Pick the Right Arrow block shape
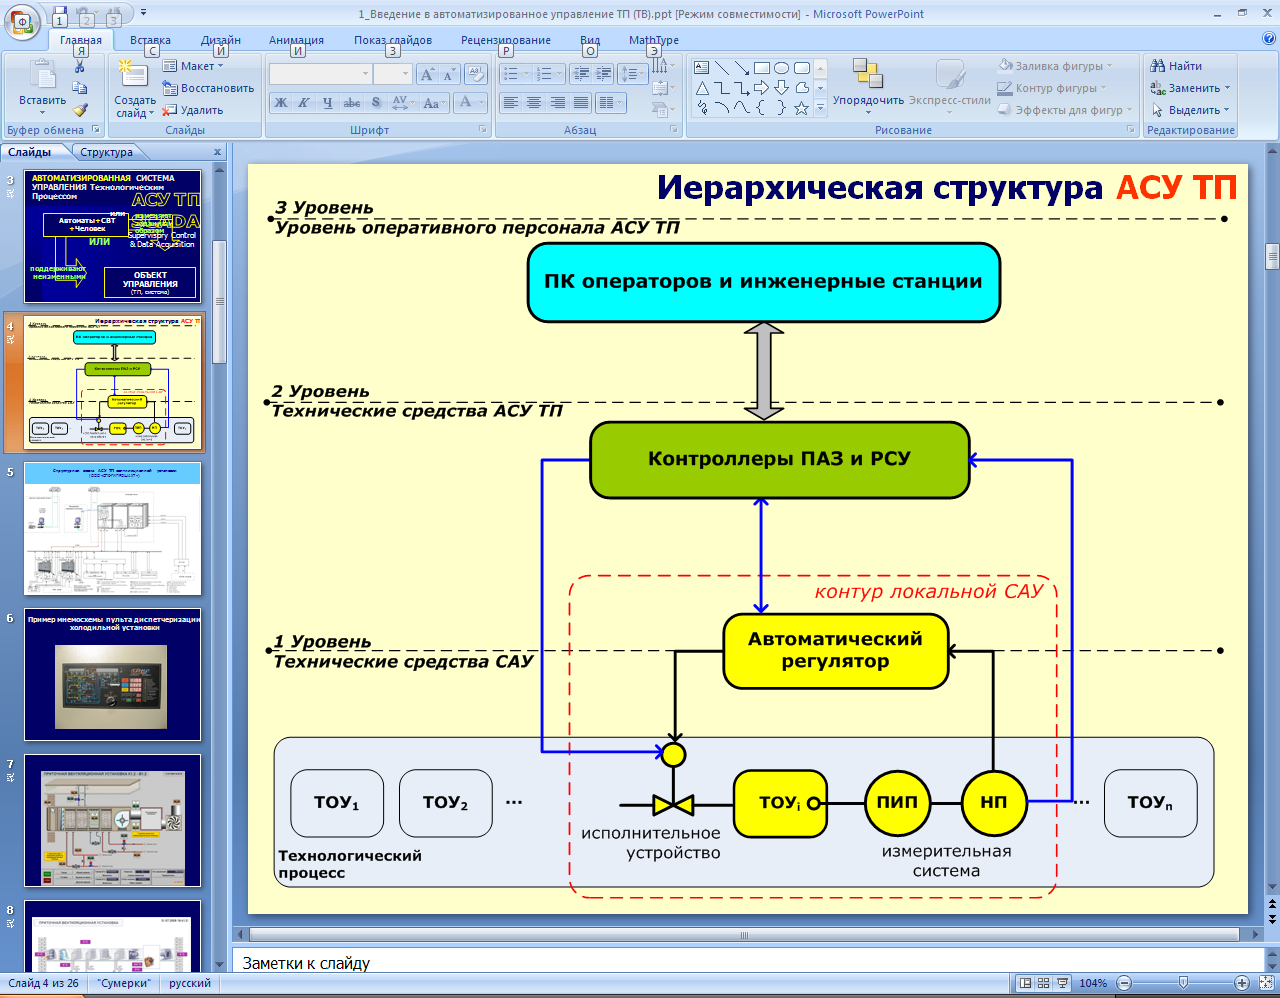This screenshot has width=1280, height=998. (x=762, y=88)
